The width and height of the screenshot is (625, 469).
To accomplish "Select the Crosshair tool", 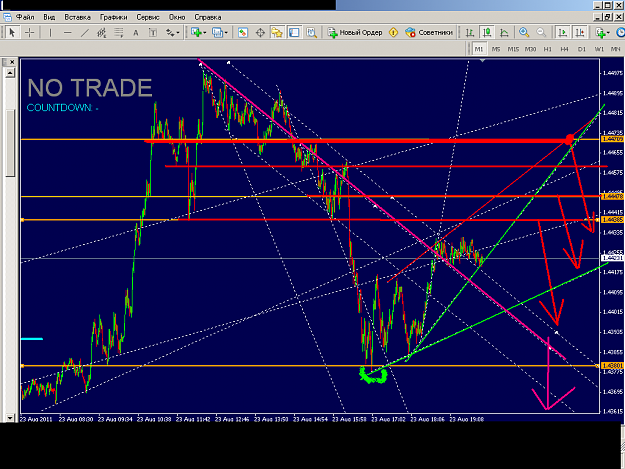I will pyautogui.click(x=29, y=32).
